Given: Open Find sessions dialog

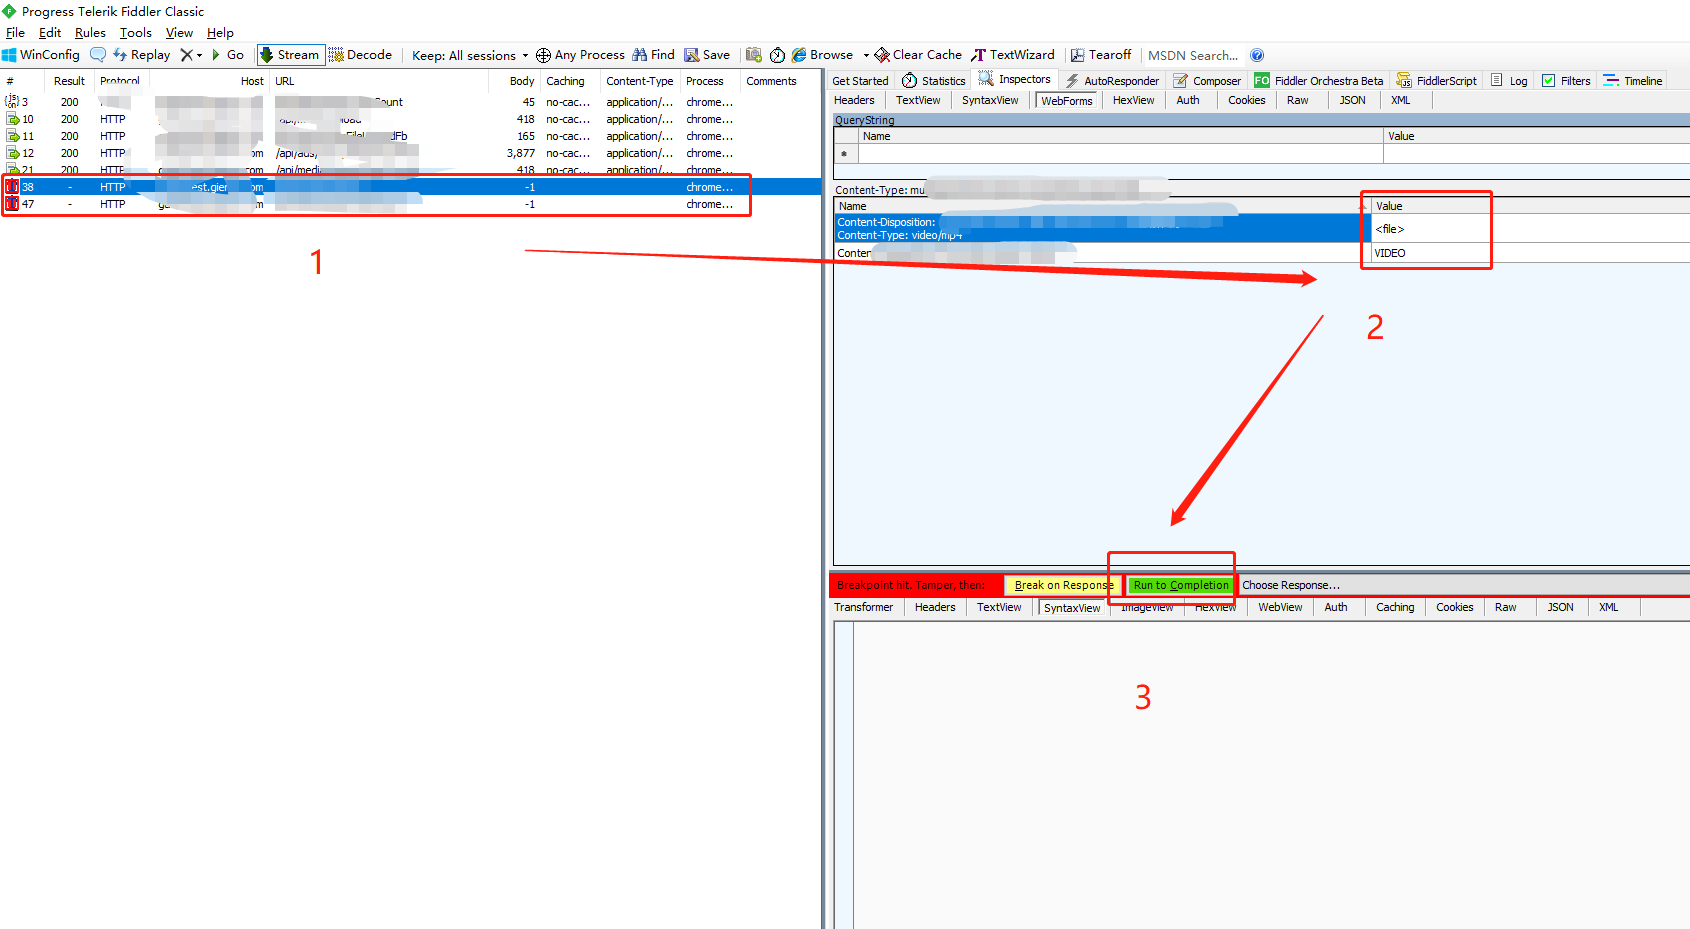Looking at the screenshot, I should tap(653, 55).
